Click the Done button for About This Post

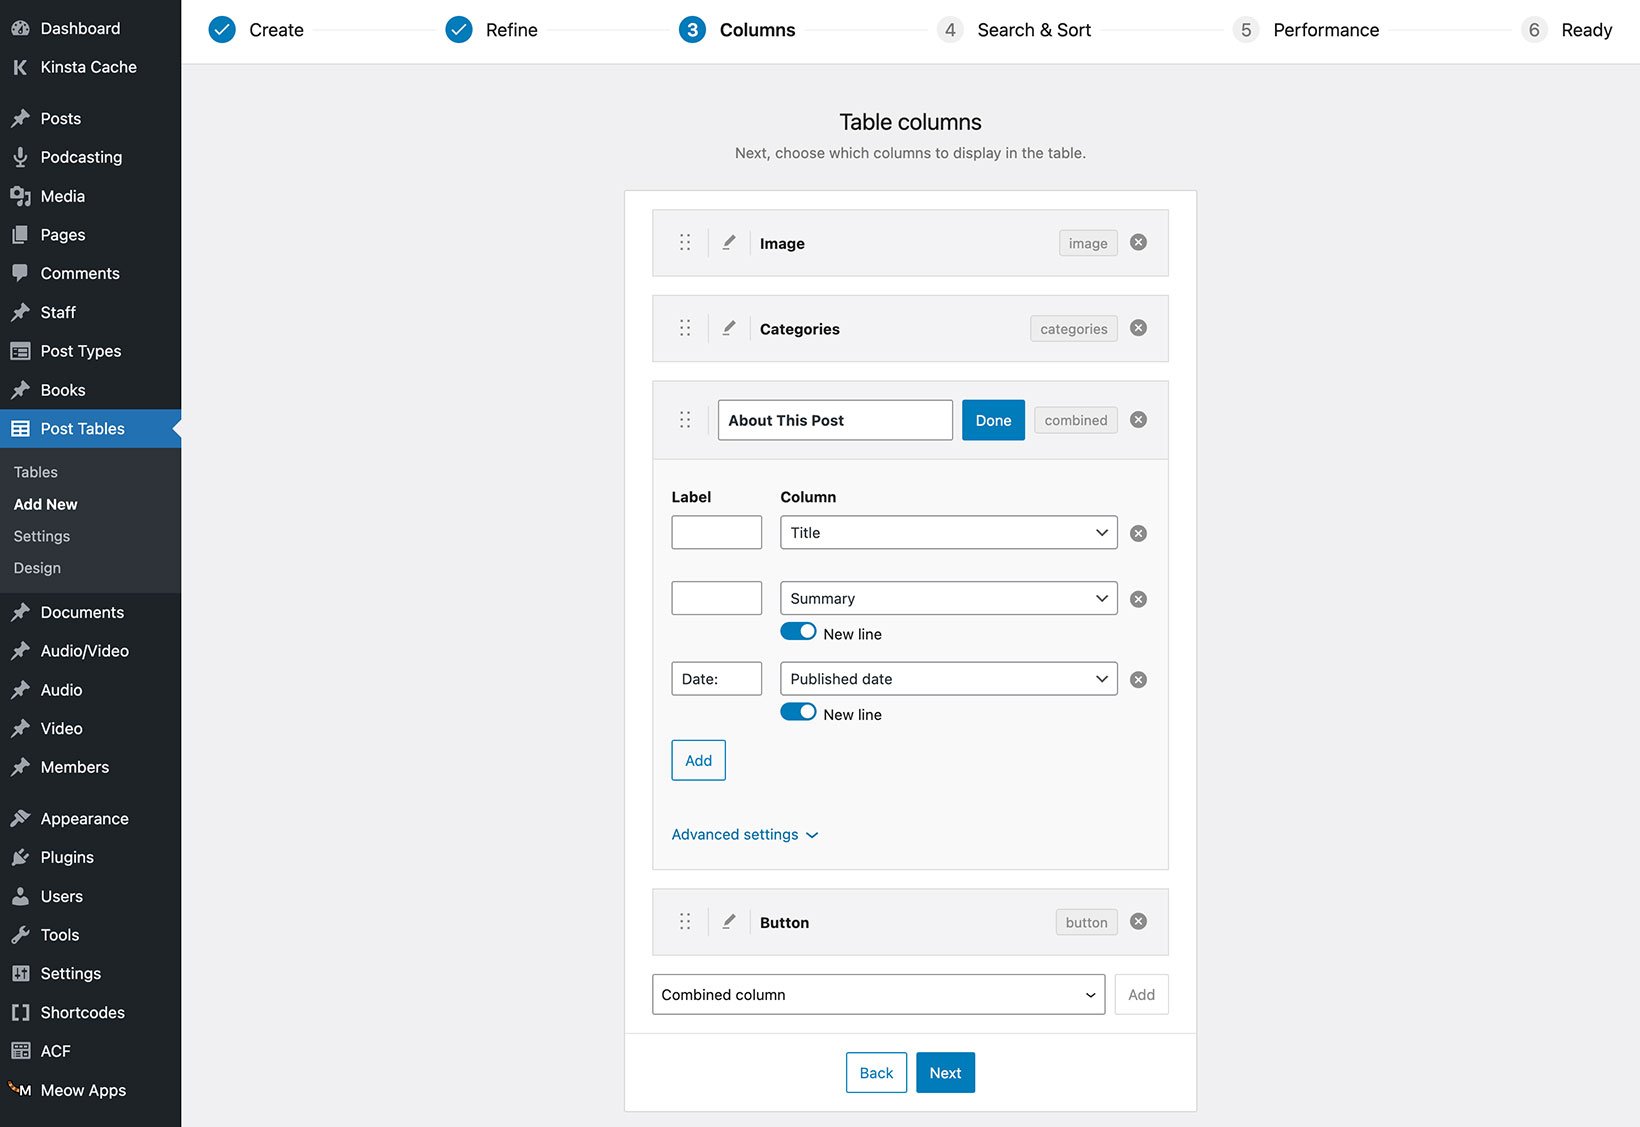993,420
